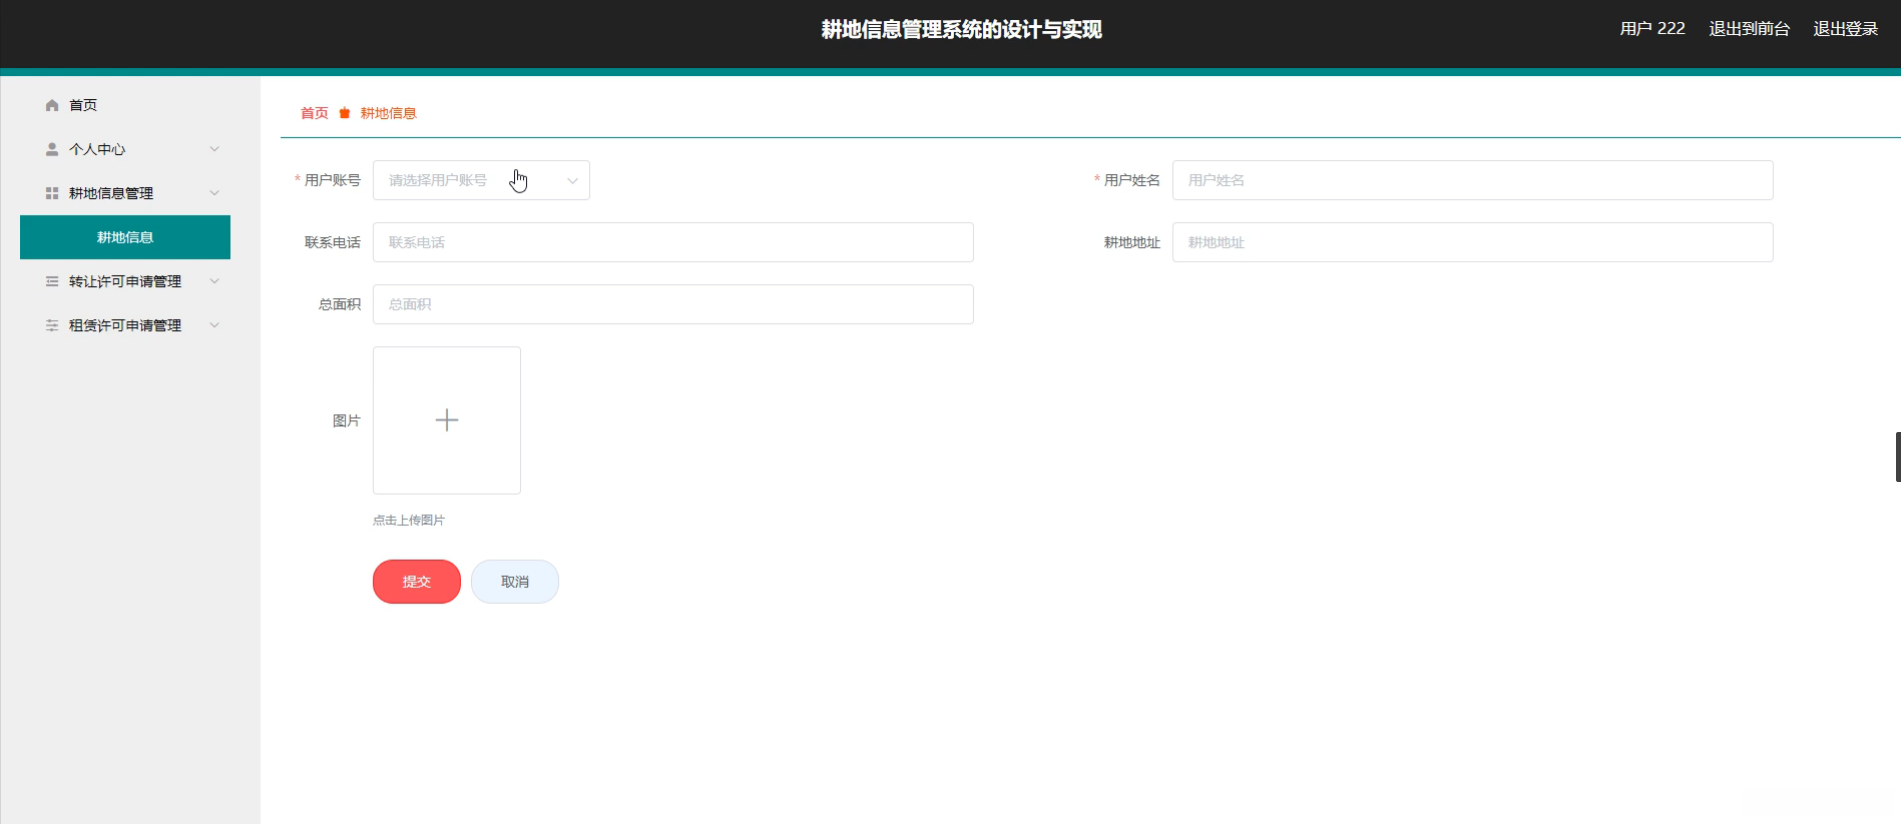Click 退出登录 in the header
Screen dimensions: 1901x824
[1846, 29]
